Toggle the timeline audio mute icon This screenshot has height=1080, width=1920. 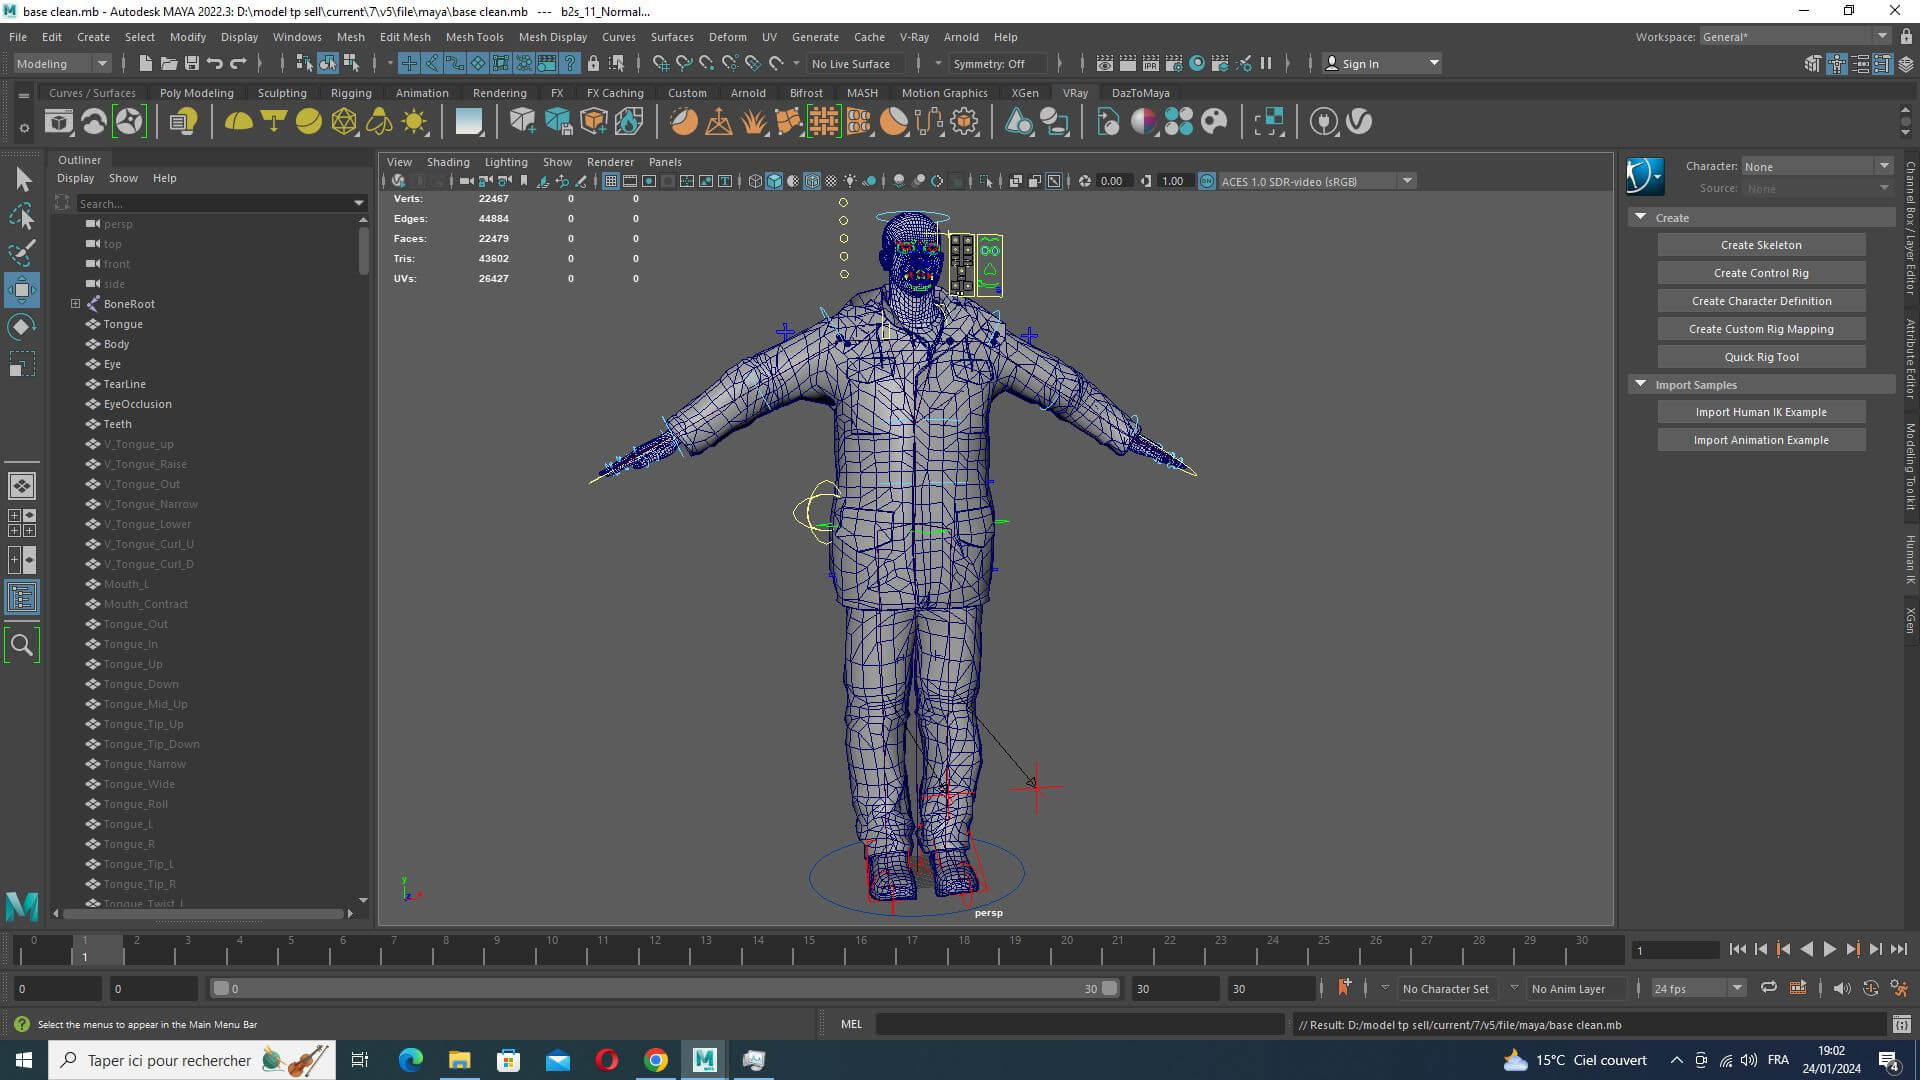click(1841, 988)
